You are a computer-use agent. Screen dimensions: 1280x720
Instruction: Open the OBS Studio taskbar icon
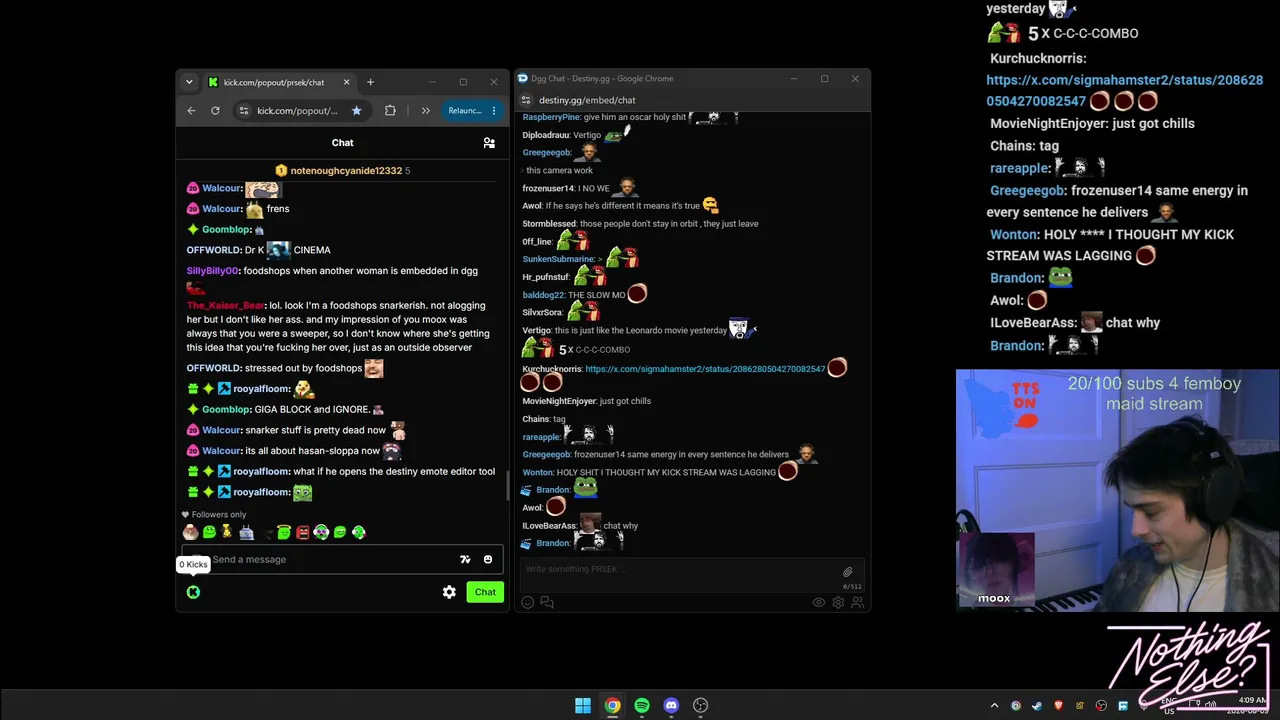pos(701,706)
